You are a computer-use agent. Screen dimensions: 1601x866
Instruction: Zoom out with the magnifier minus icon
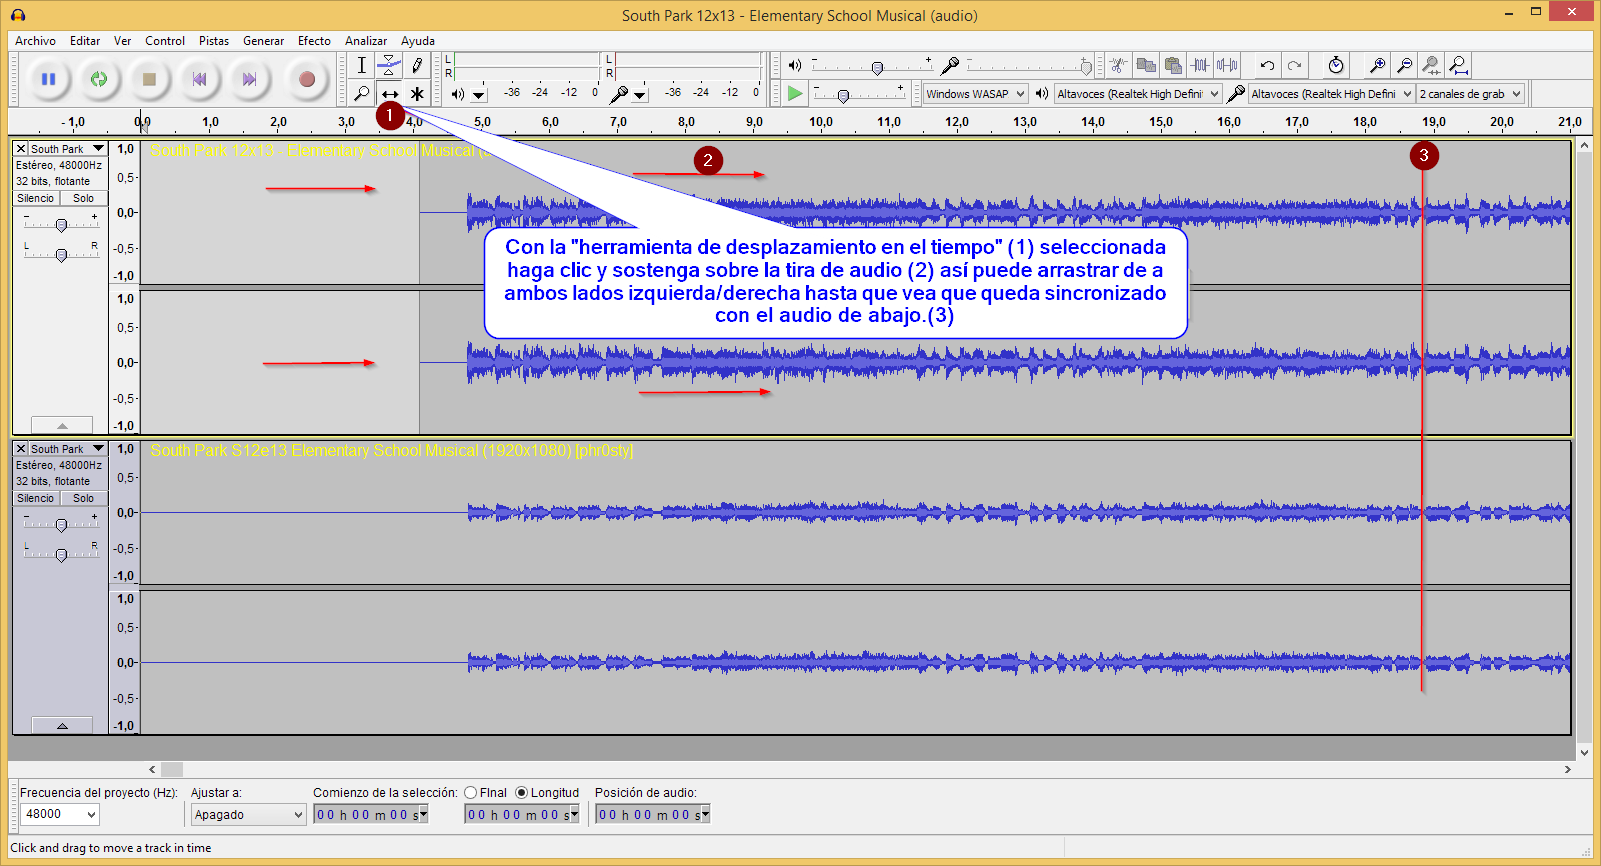(1404, 65)
